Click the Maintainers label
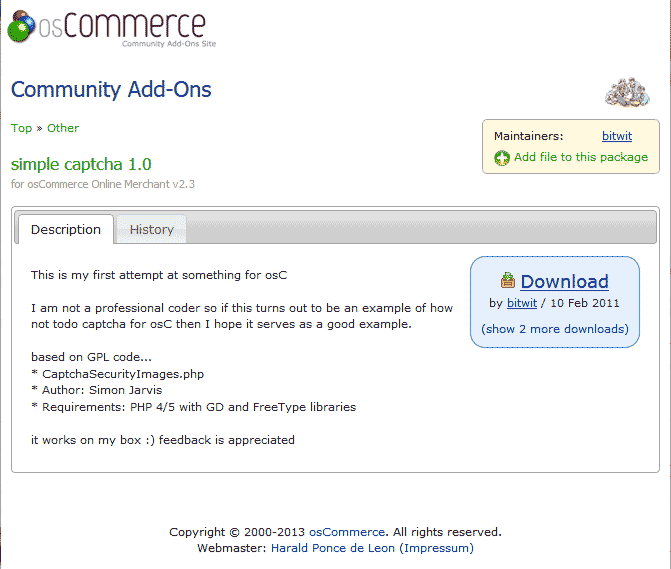The width and height of the screenshot is (671, 569). [528, 136]
